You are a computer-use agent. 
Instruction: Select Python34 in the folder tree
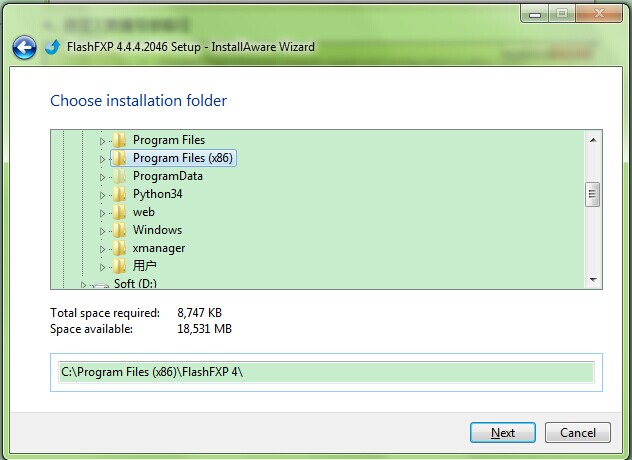[158, 194]
